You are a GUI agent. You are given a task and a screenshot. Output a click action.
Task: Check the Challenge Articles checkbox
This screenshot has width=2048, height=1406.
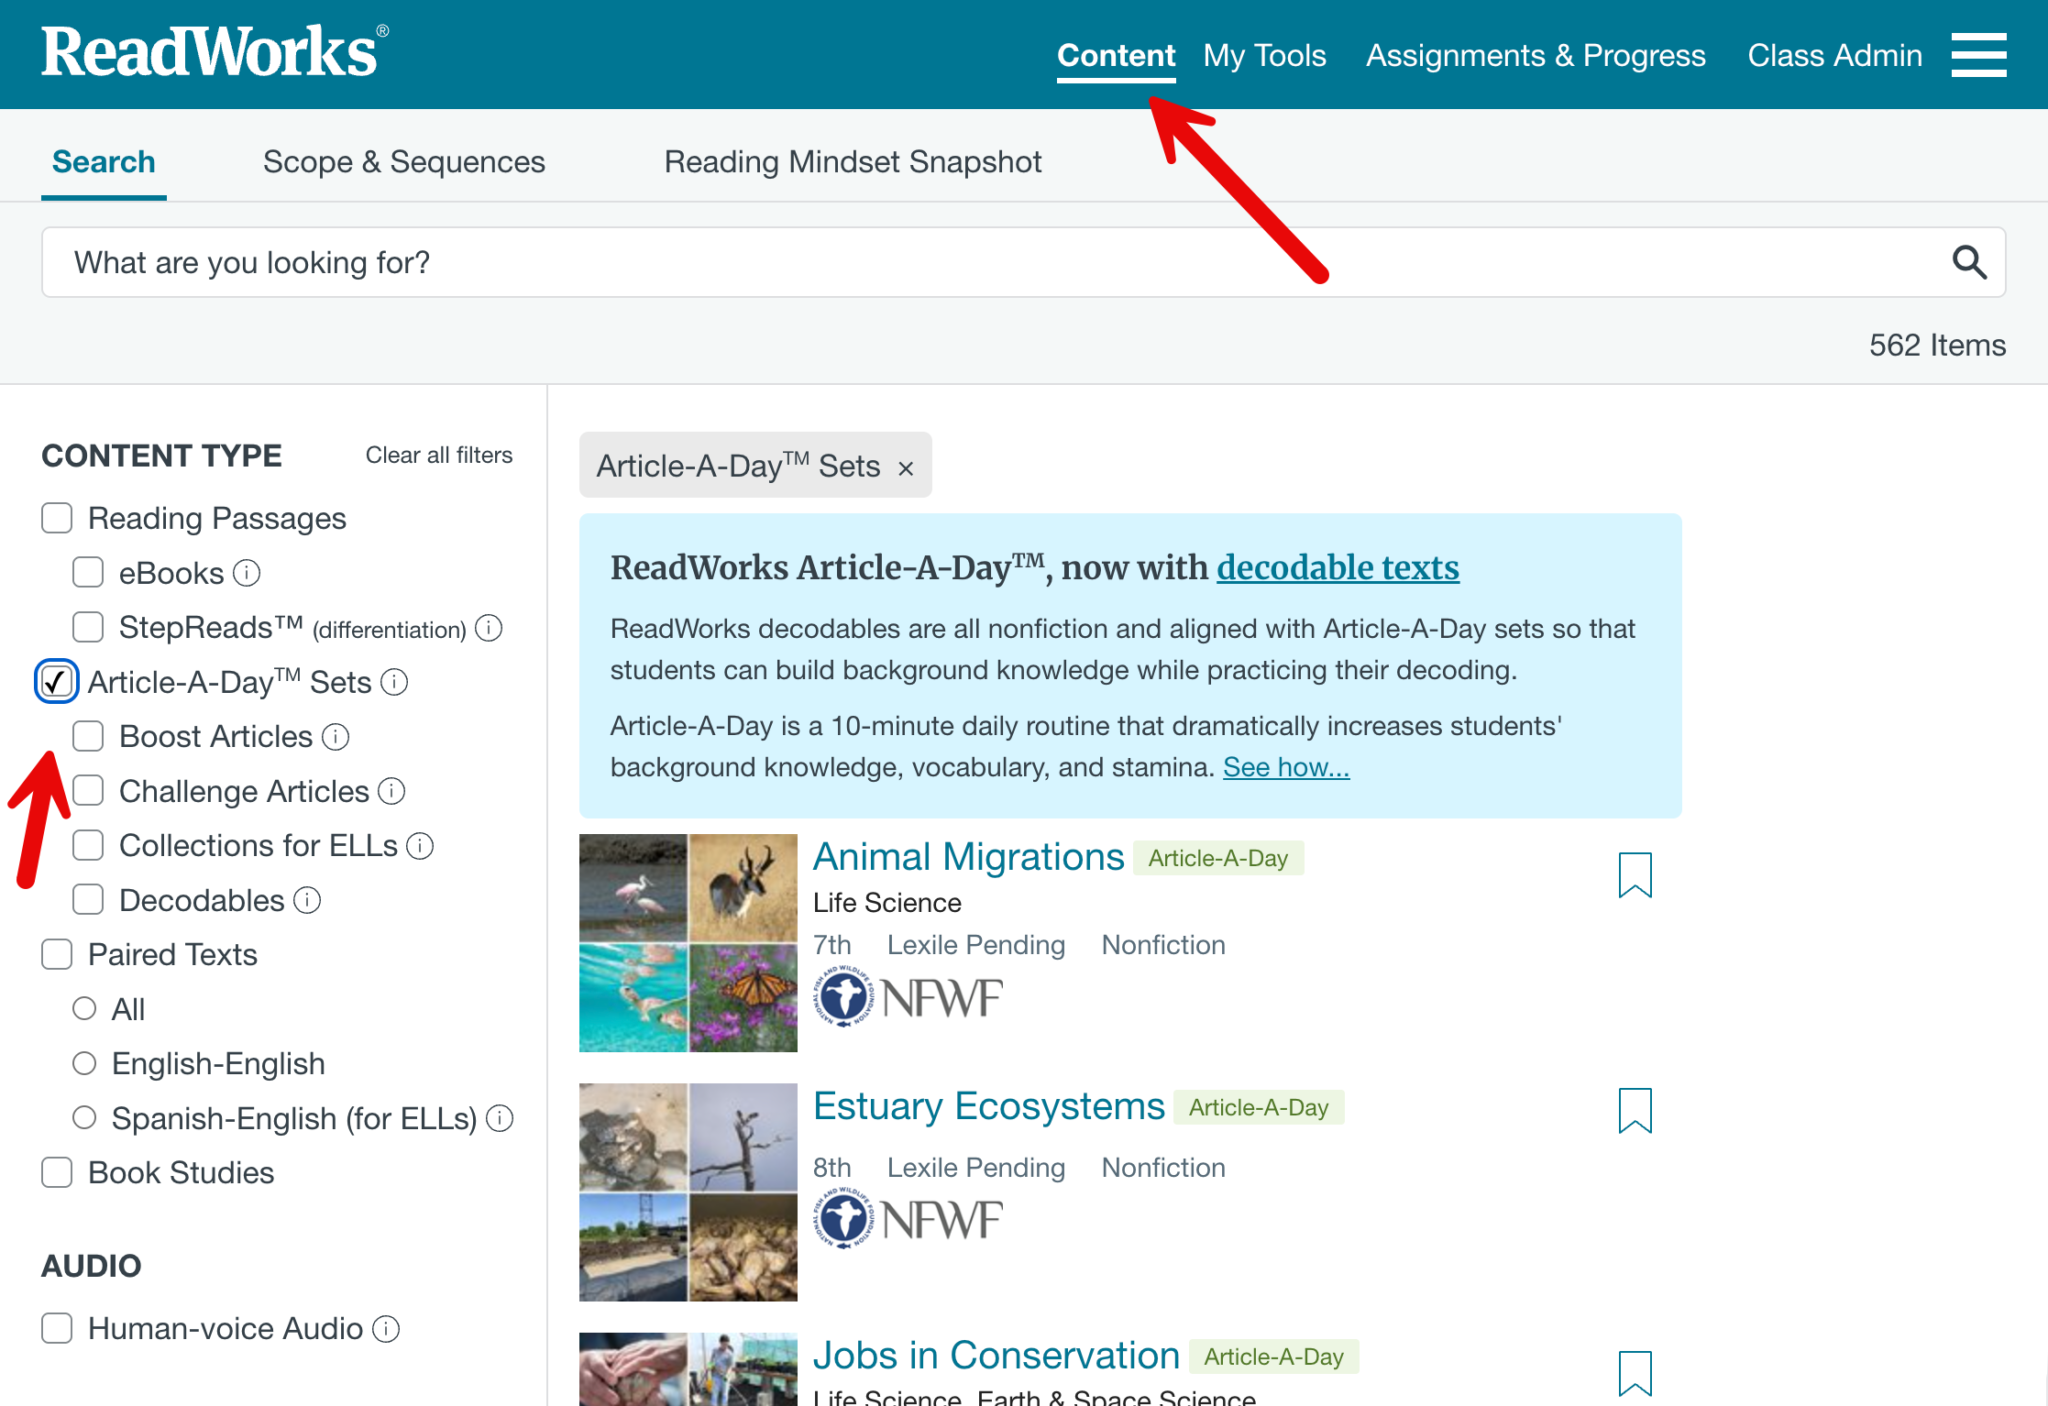pos(88,790)
